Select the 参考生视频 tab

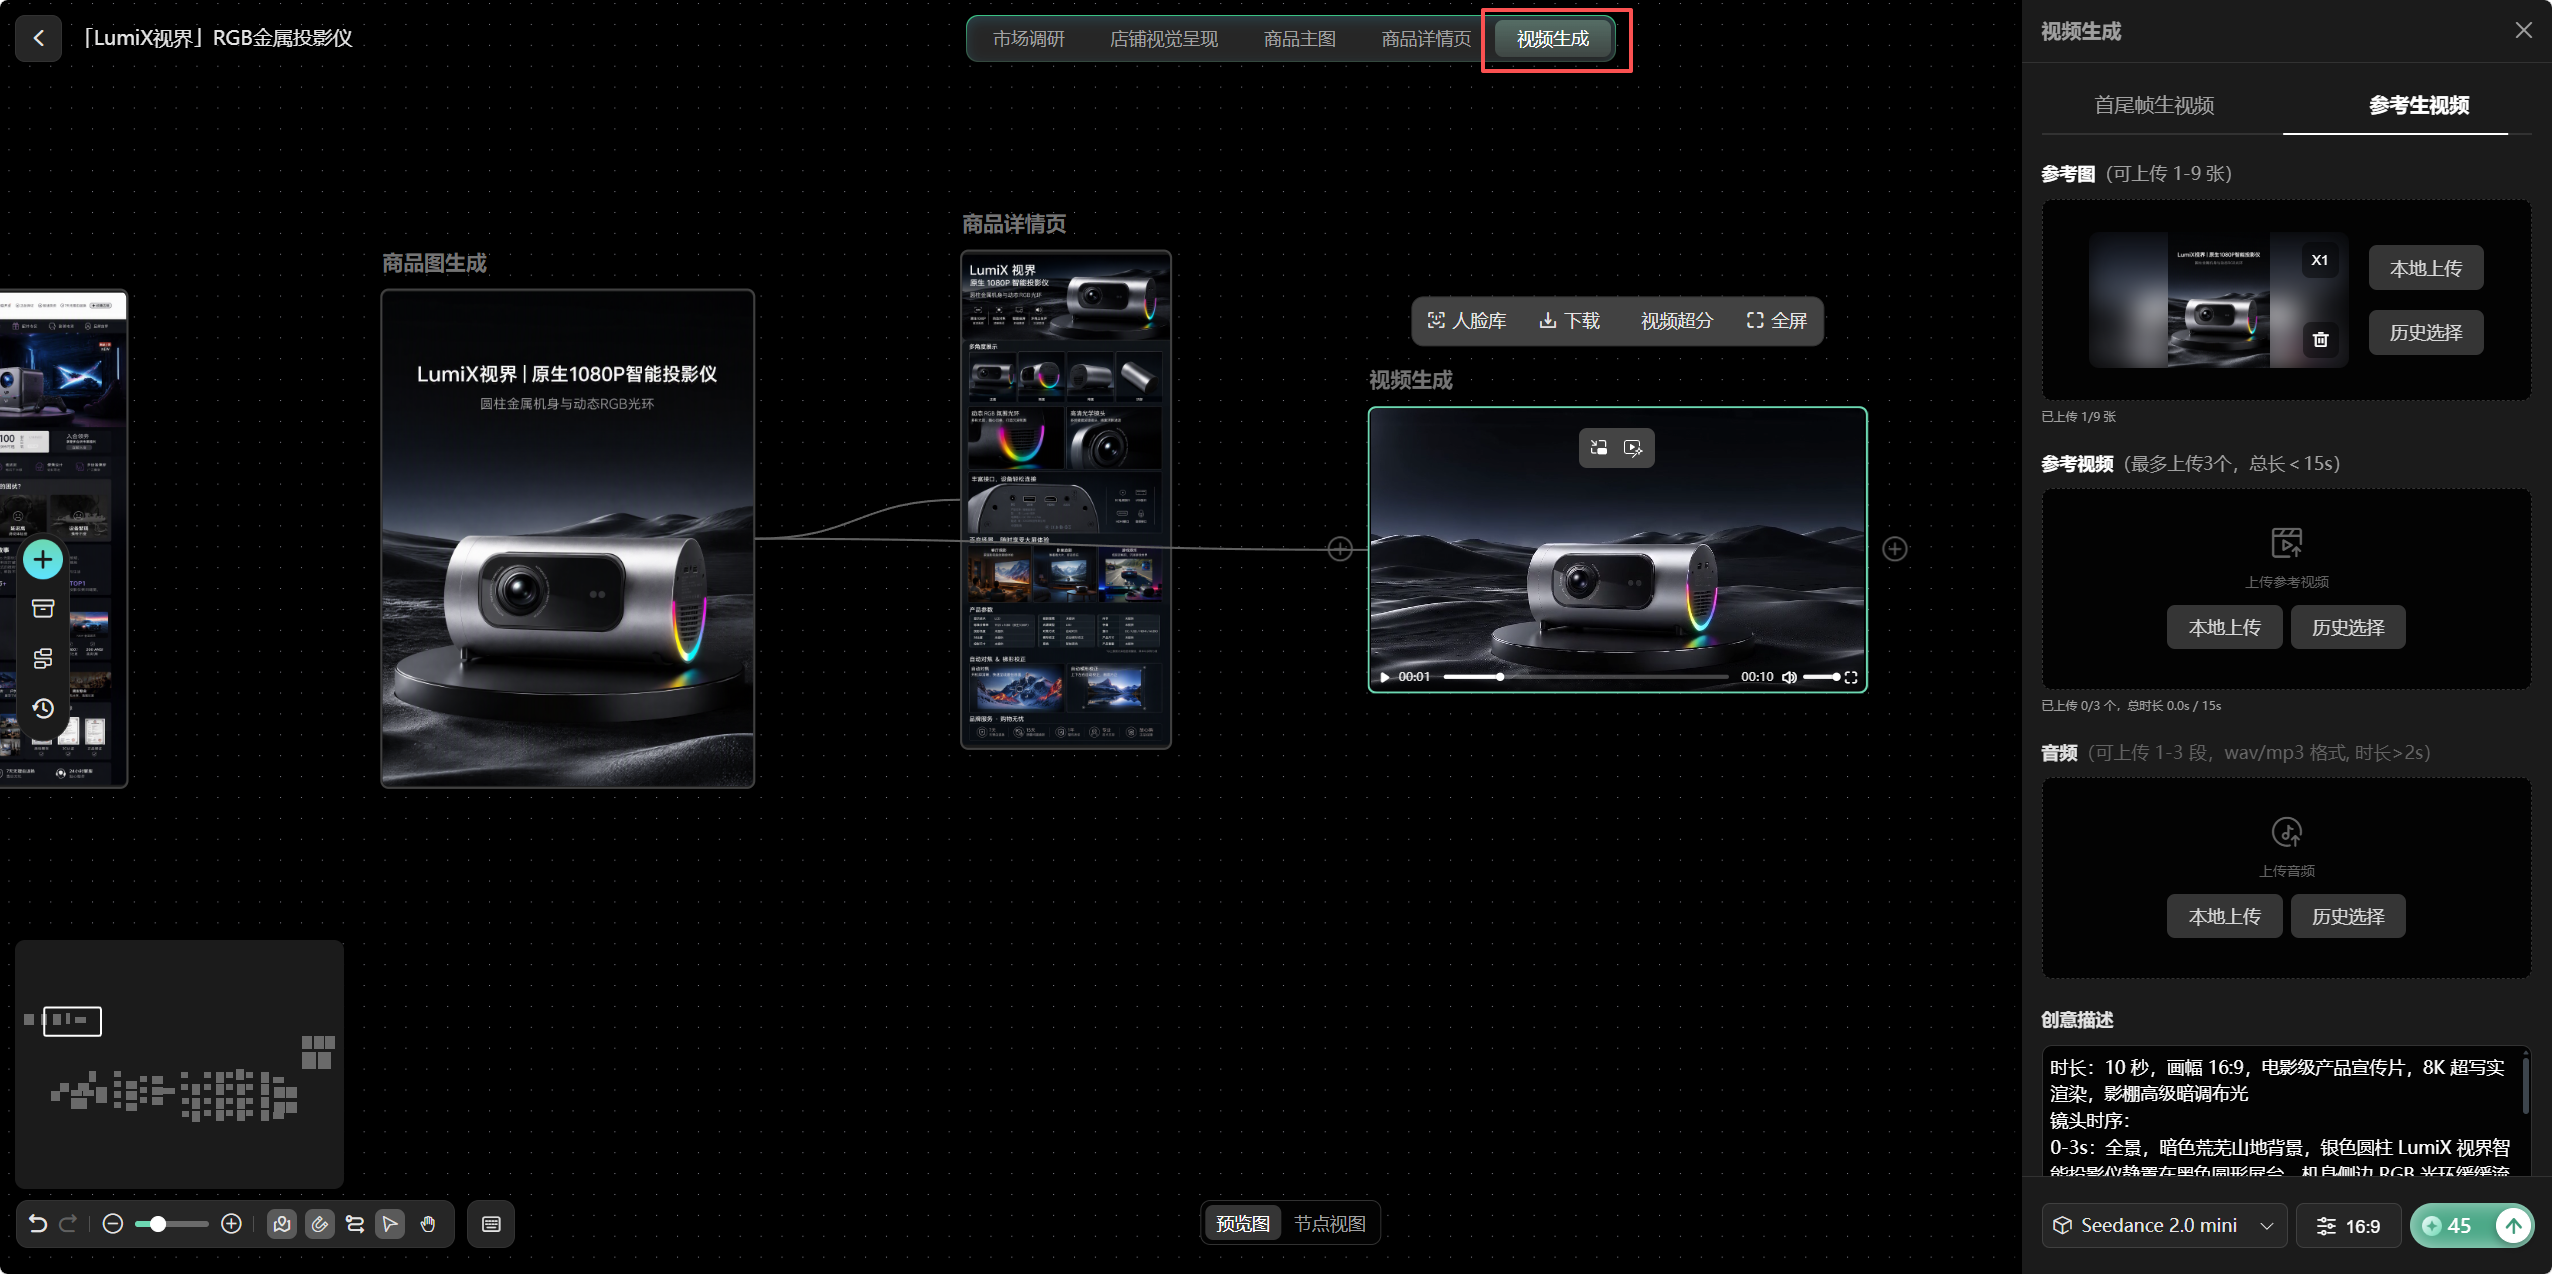2419,105
